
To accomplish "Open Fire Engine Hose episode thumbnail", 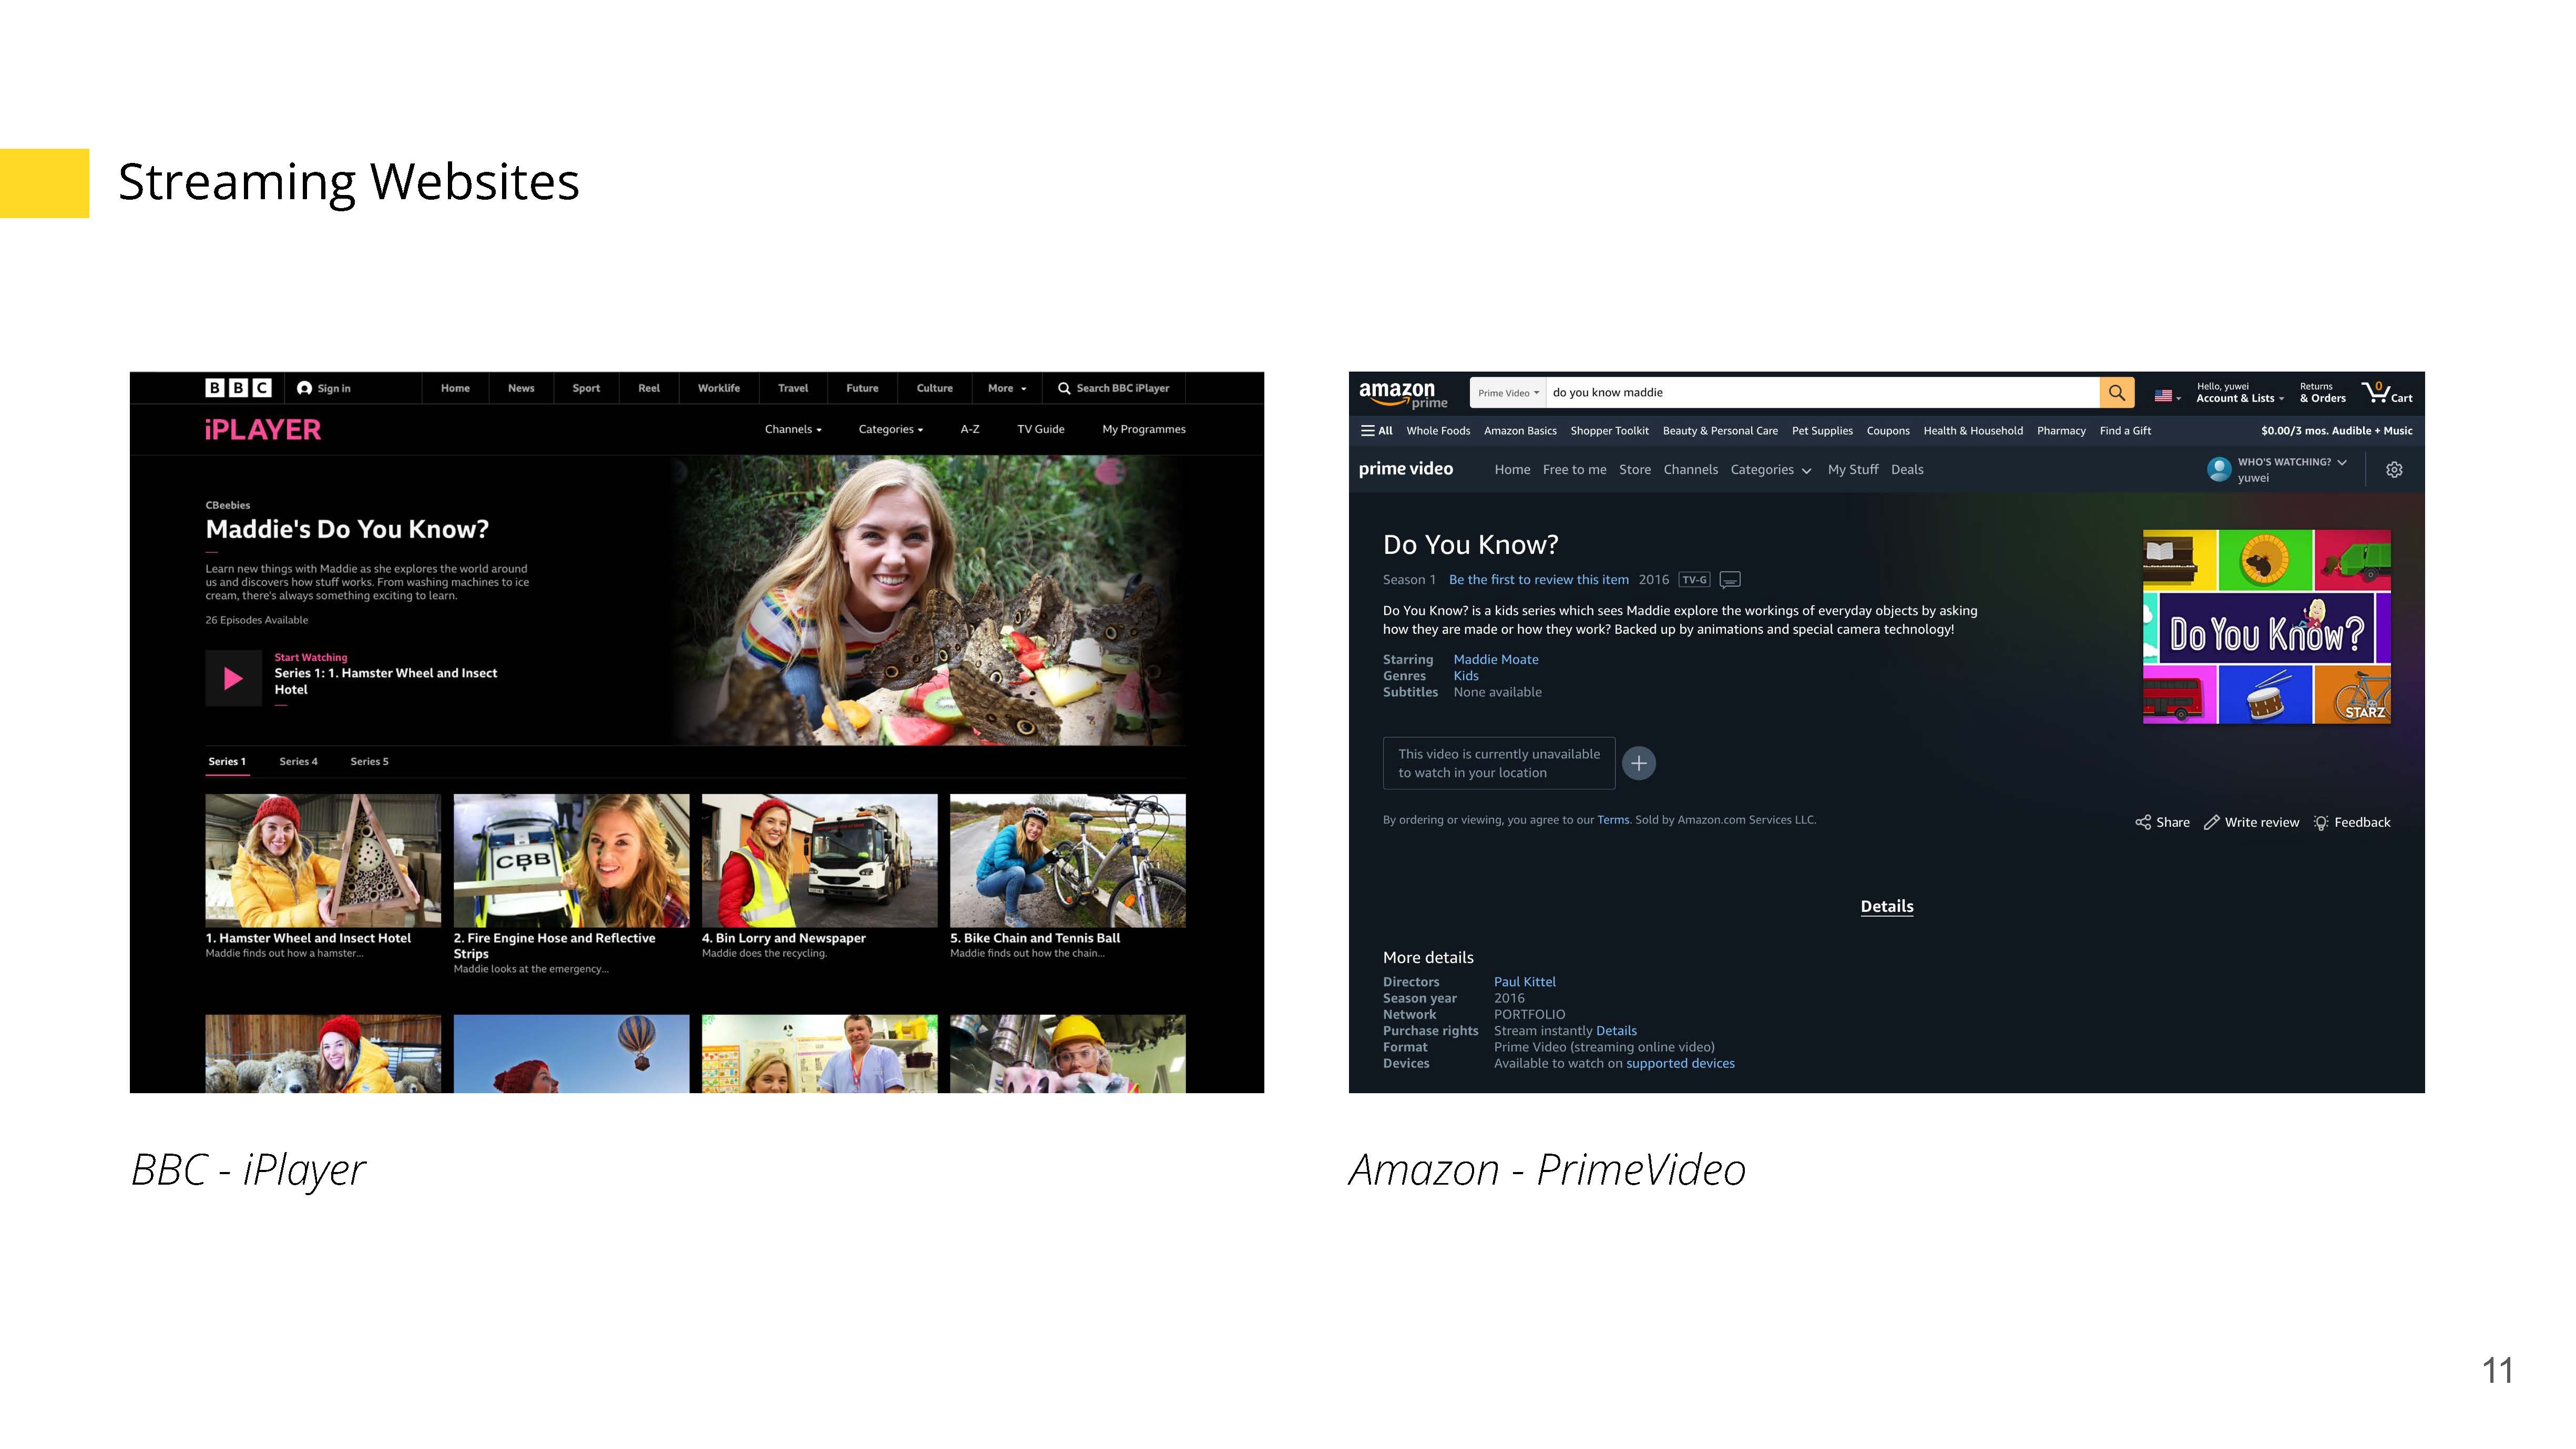I will [x=571, y=861].
